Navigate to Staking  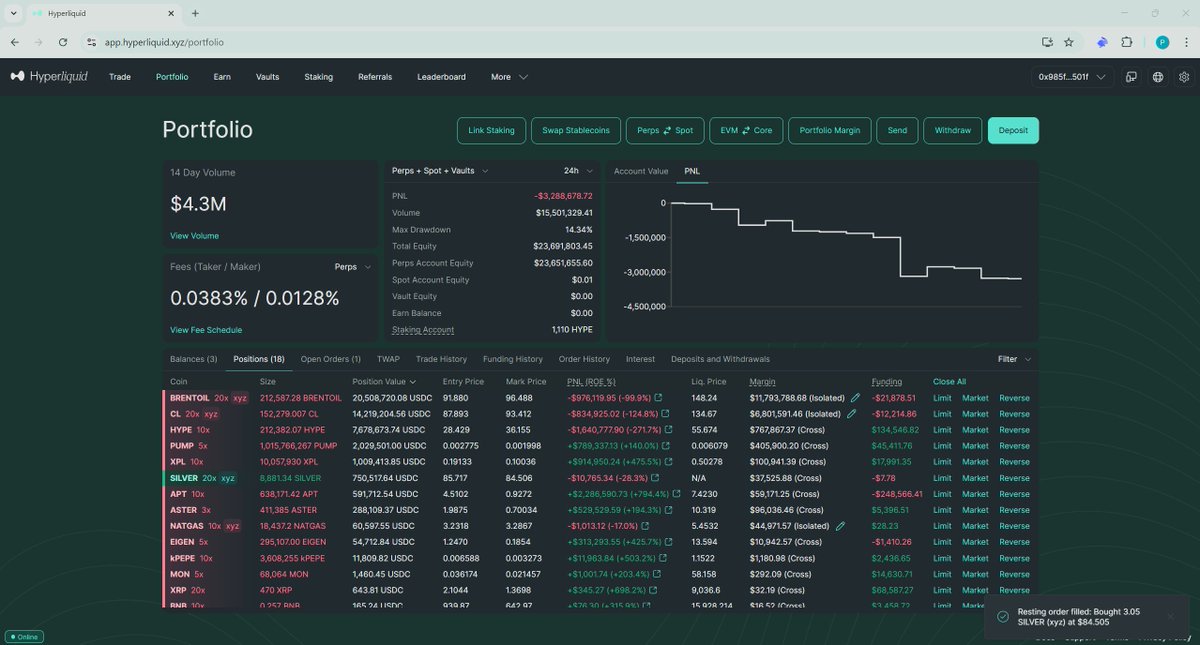tap(318, 77)
